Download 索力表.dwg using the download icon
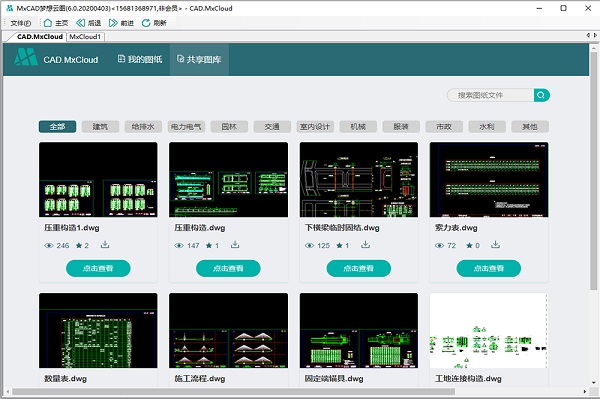 coord(495,244)
